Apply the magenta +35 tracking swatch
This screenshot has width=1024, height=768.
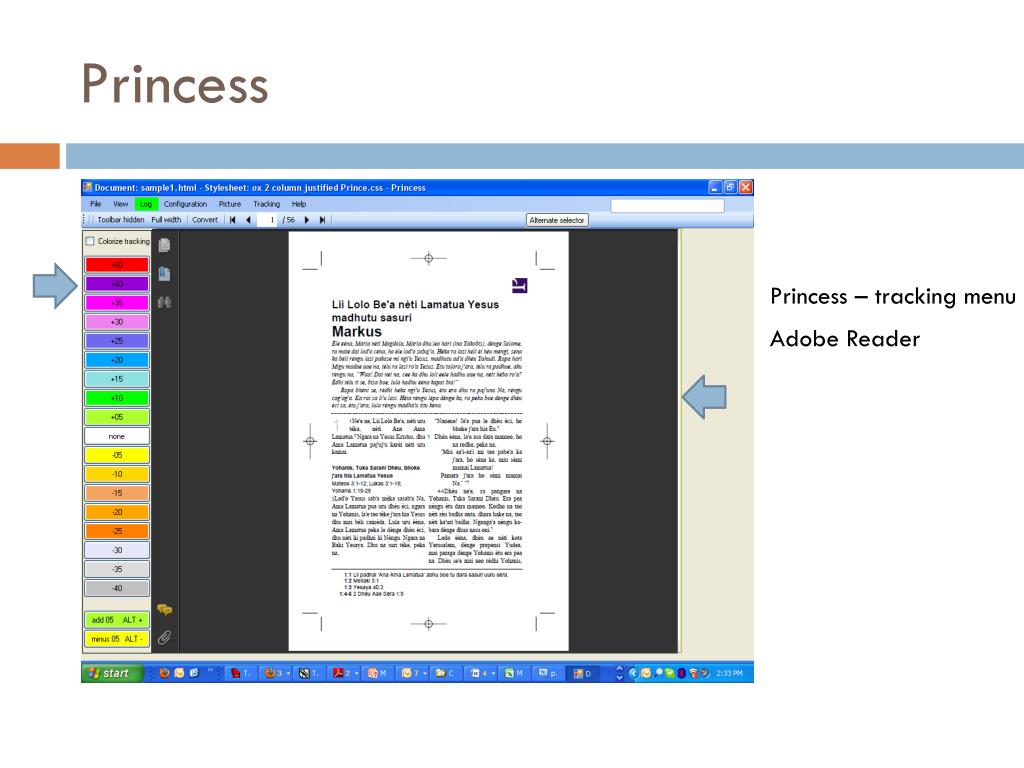117,303
